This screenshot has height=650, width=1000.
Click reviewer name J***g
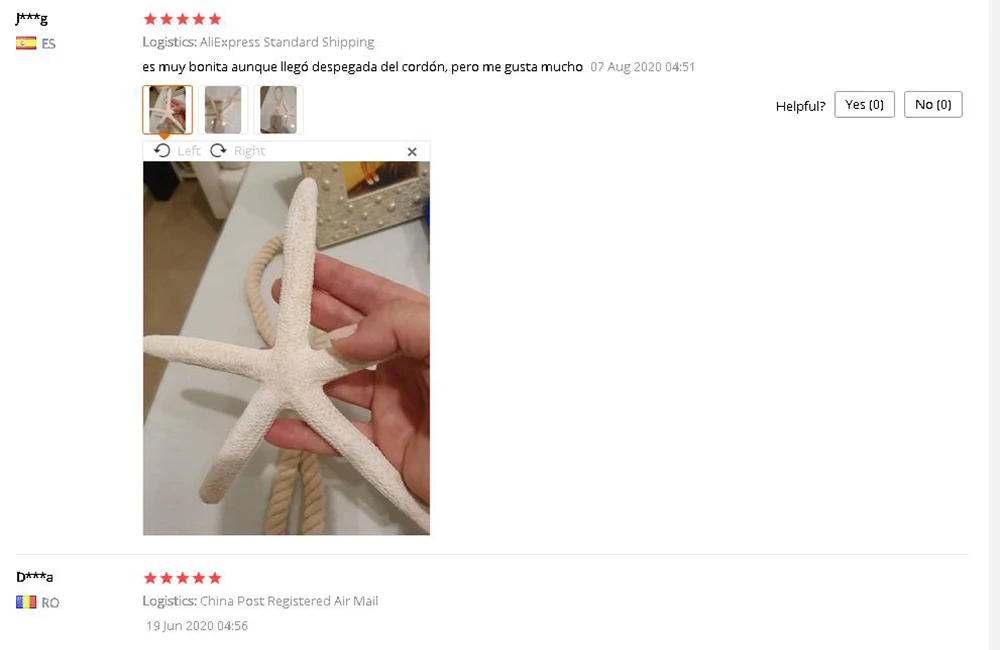(31, 18)
